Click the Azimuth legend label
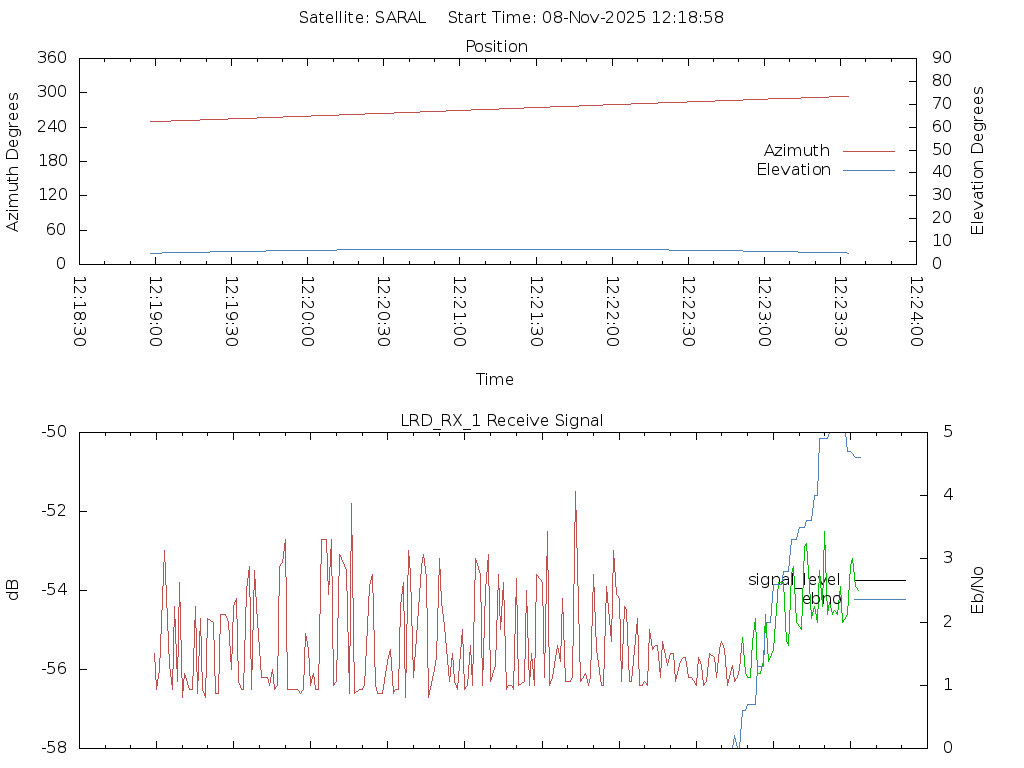This screenshot has height=768, width=1024. click(796, 151)
